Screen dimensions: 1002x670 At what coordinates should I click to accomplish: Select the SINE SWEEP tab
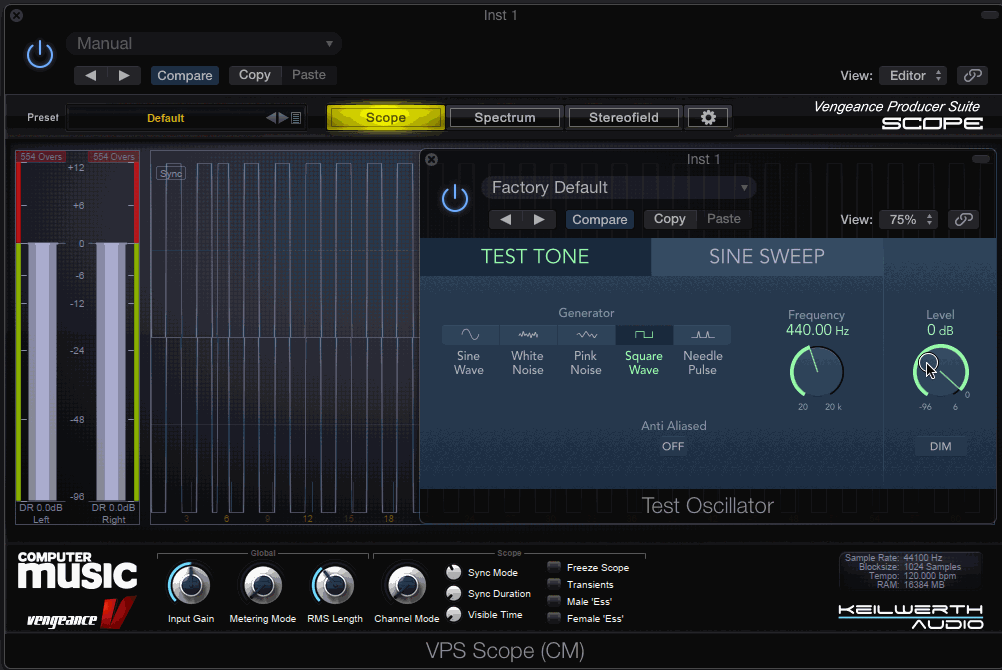767,256
